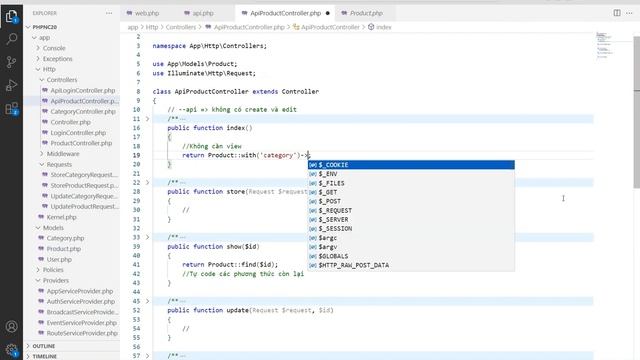This screenshot has width=640, height=360.
Task: Select $_ENV autocomplete suggestion
Action: pyautogui.click(x=411, y=174)
